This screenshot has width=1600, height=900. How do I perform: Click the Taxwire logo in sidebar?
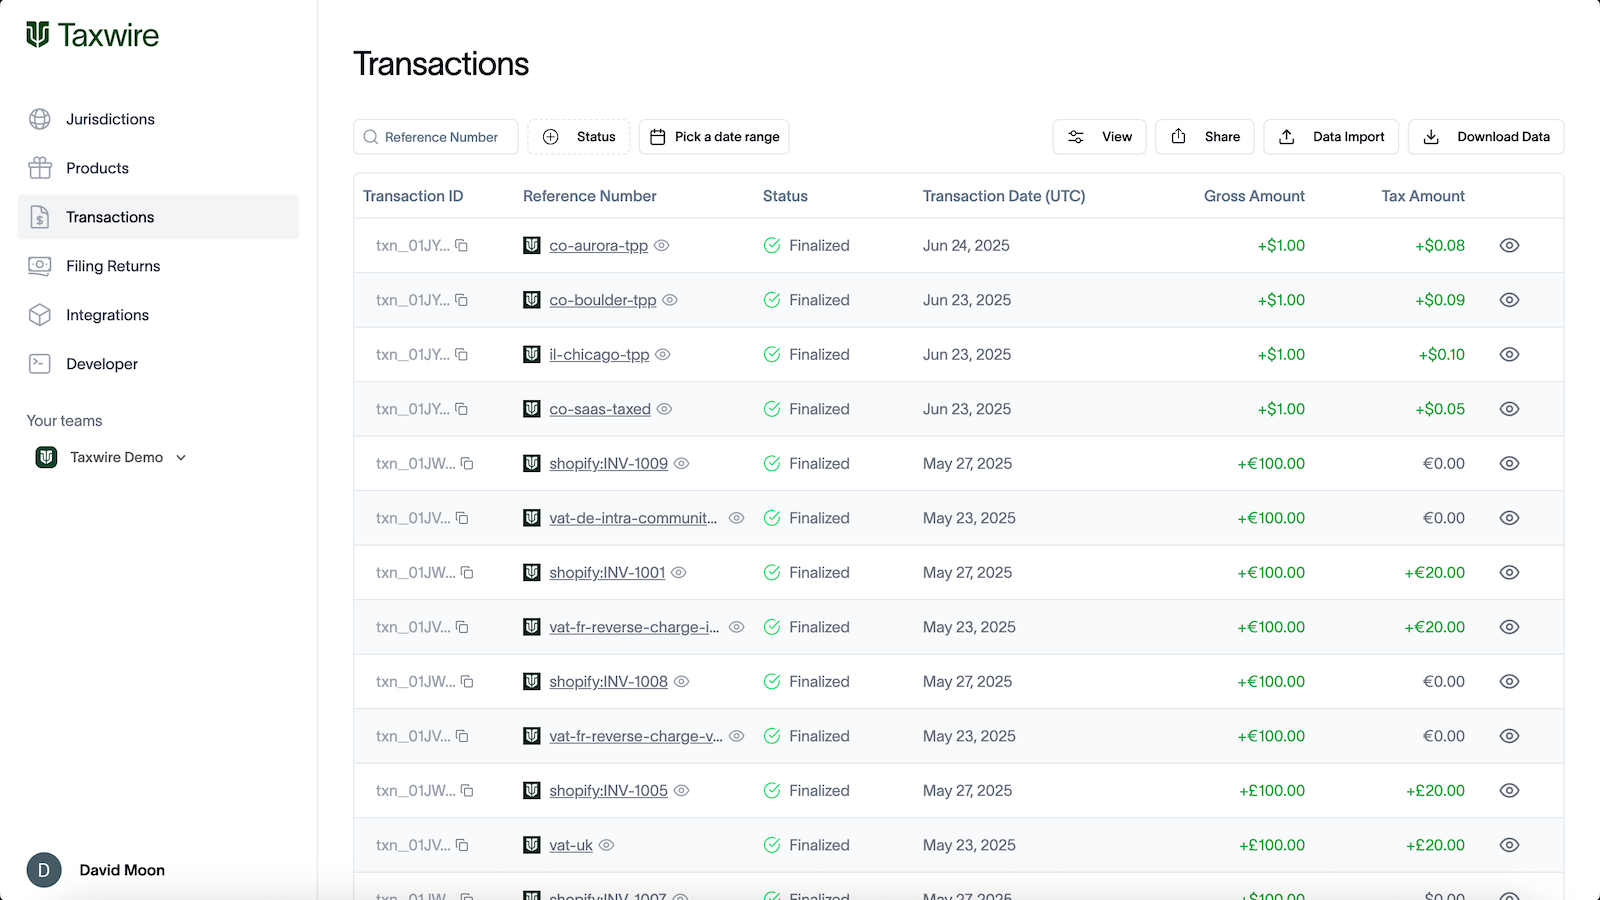tap(92, 35)
